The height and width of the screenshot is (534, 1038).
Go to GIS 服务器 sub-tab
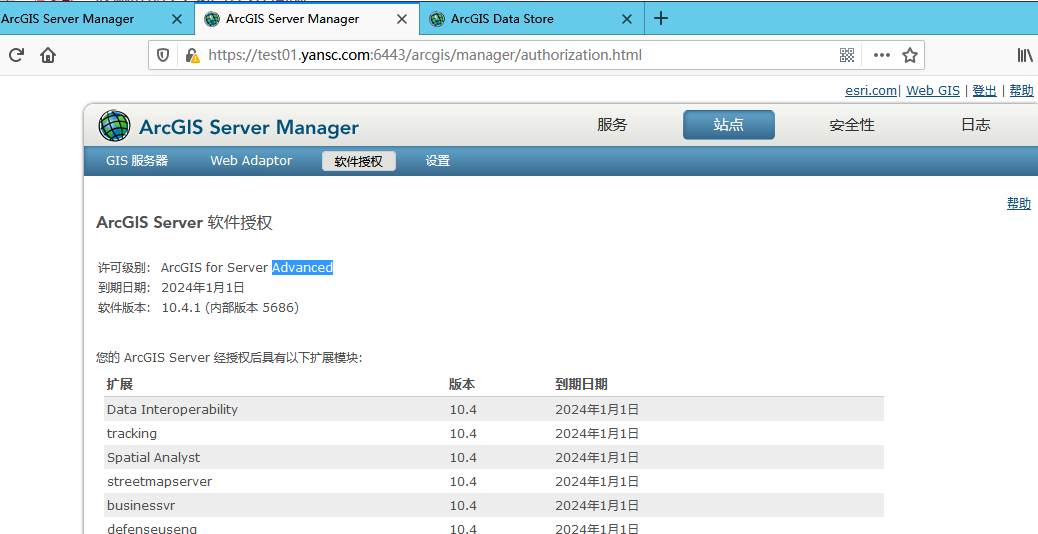137,161
